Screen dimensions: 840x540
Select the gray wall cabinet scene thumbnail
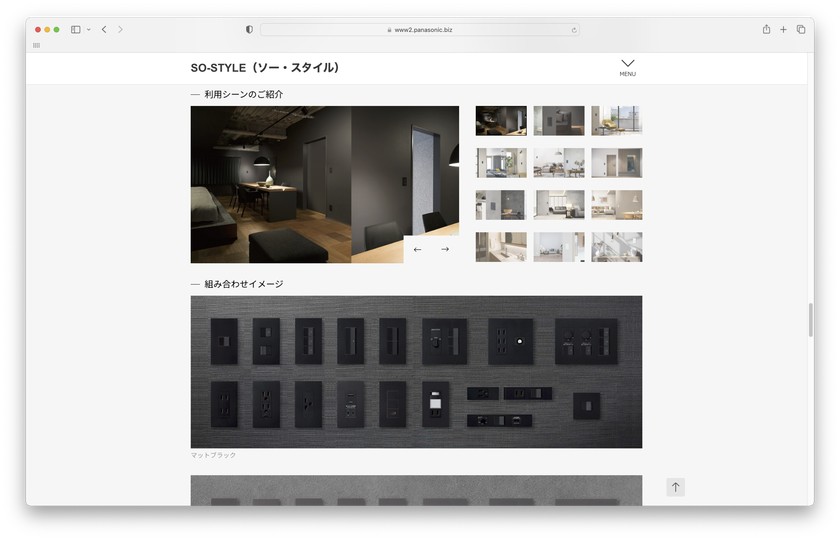coord(559,121)
